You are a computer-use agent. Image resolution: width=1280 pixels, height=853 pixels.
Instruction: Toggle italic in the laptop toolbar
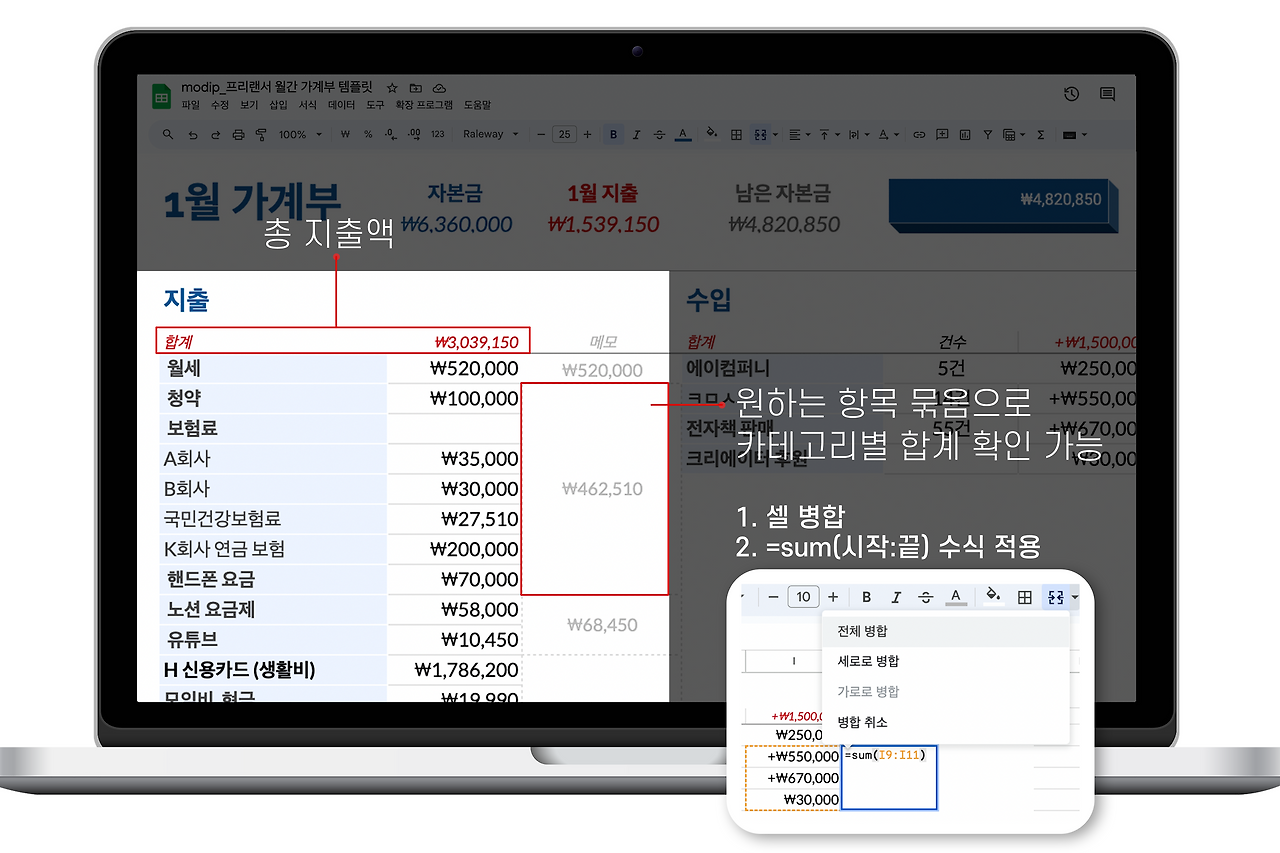pos(636,134)
